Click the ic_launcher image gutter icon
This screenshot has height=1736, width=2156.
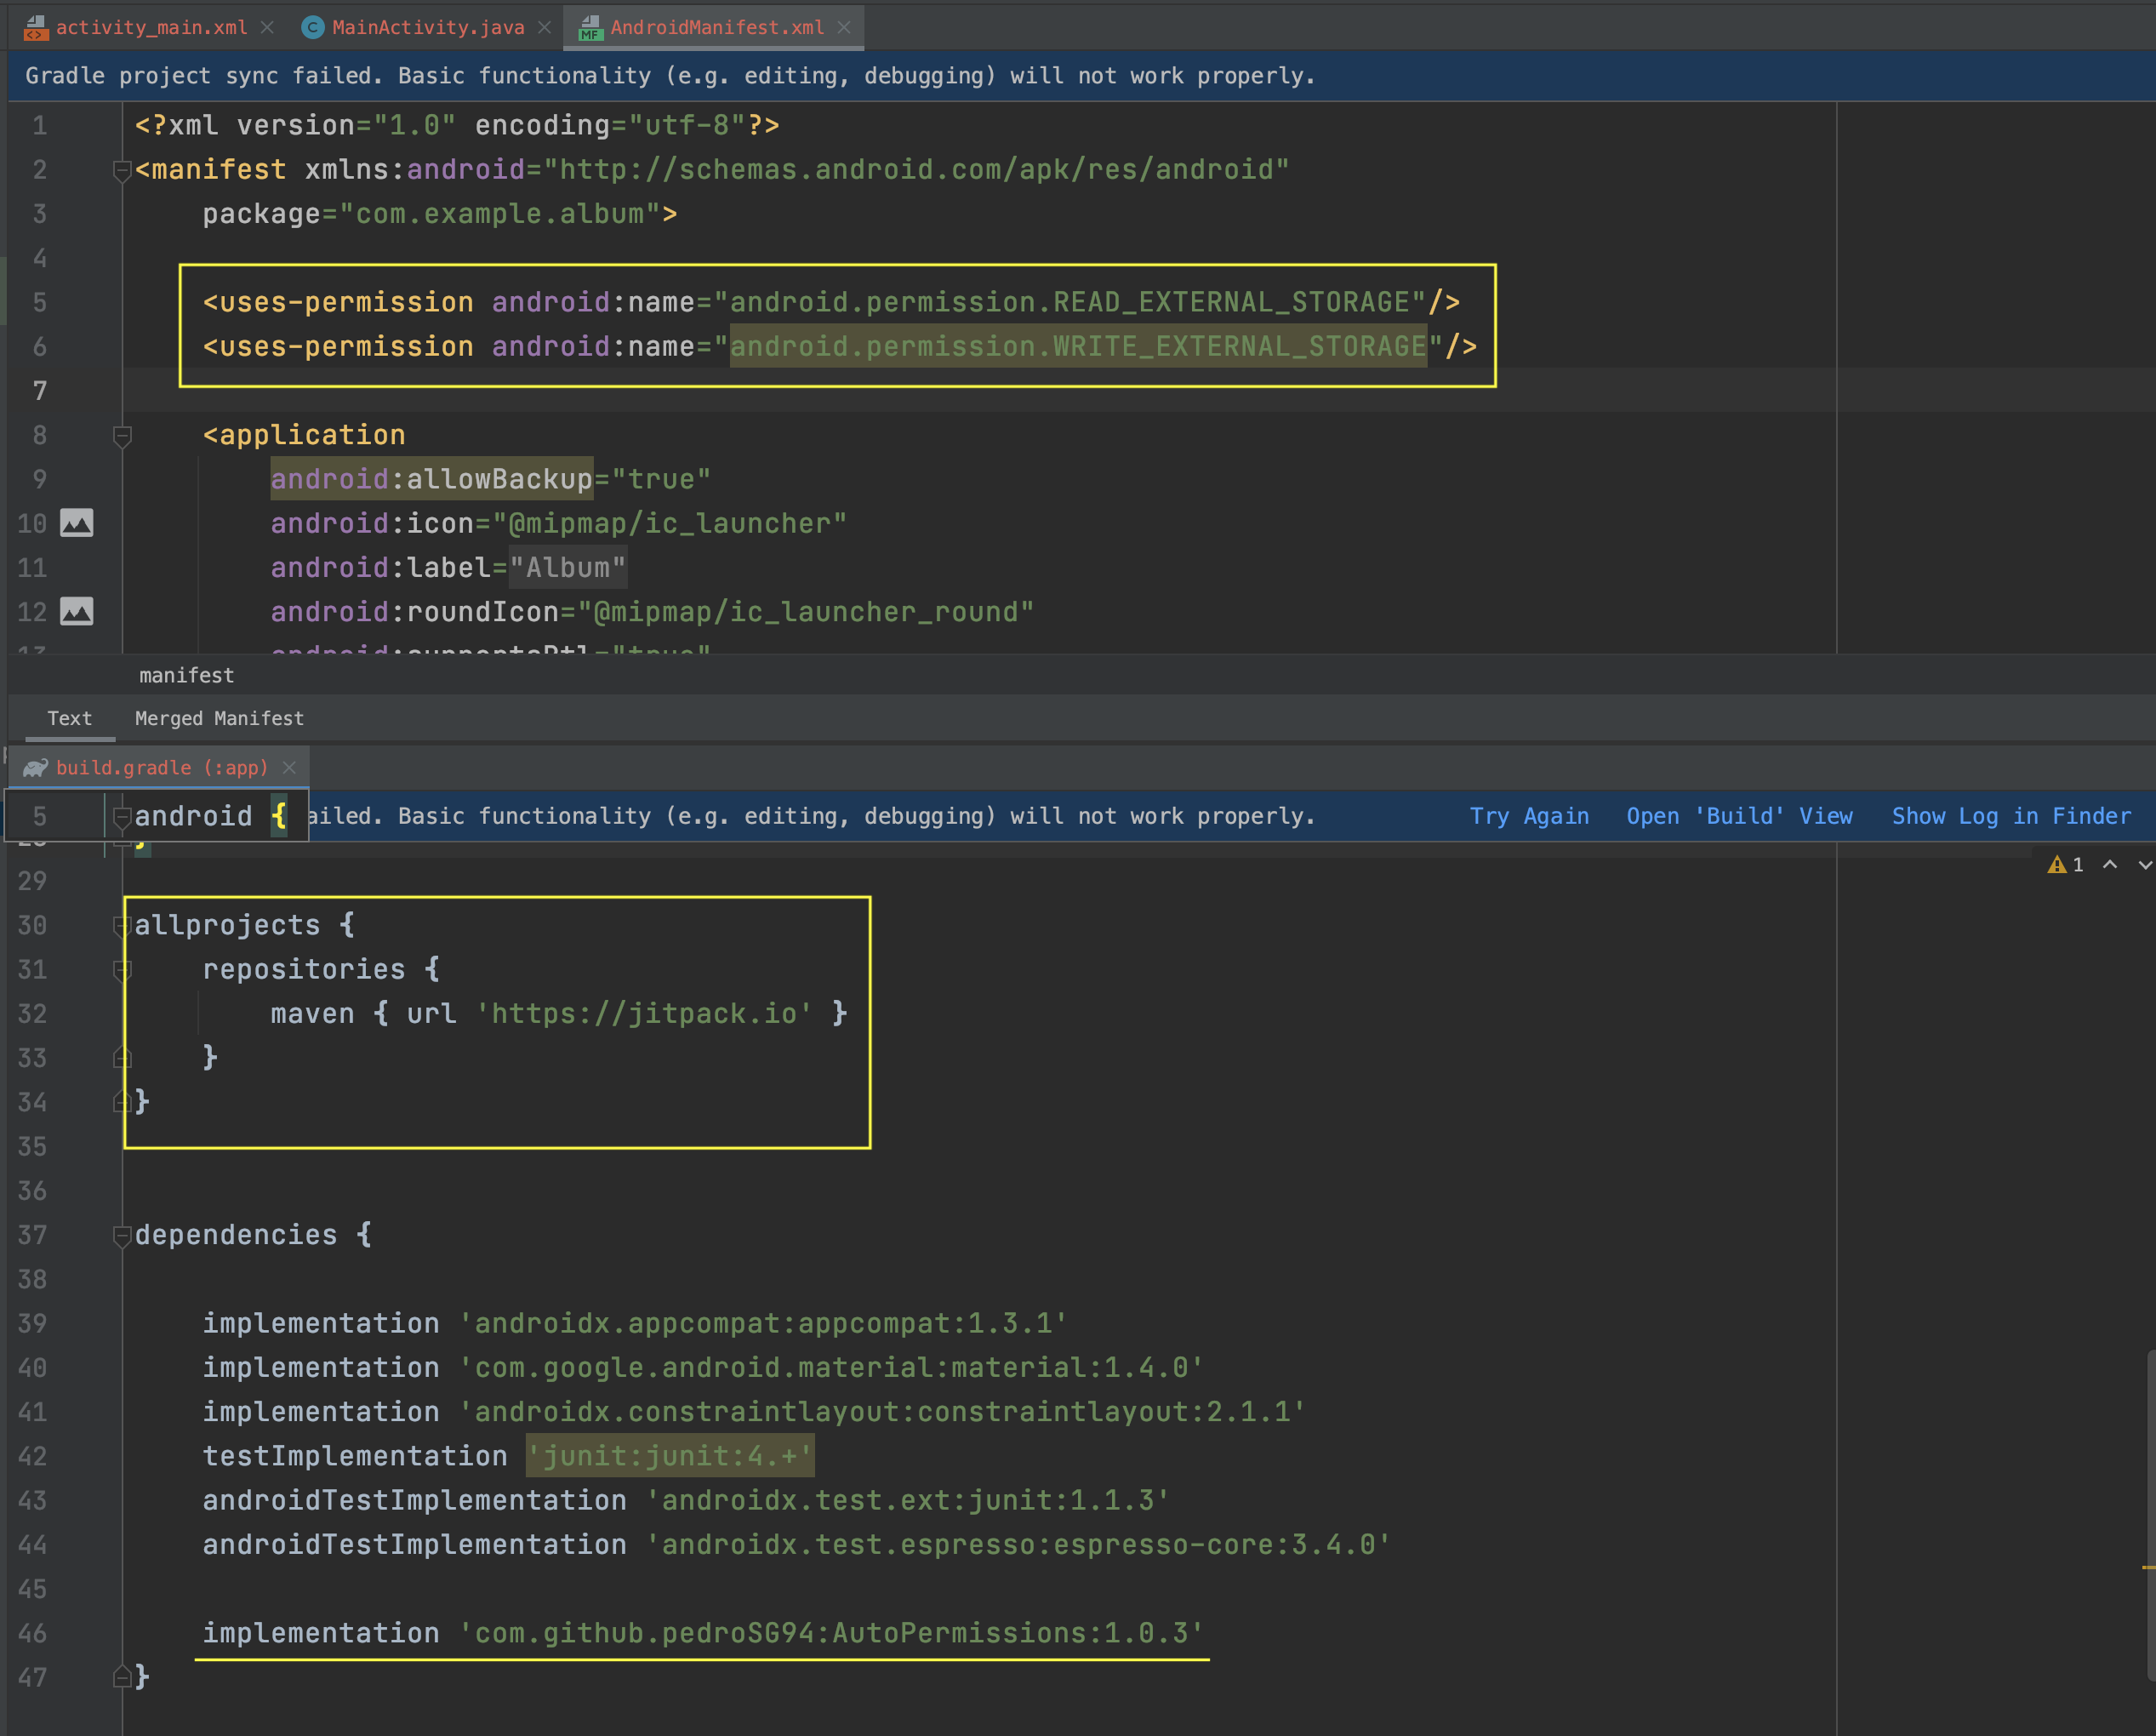click(x=77, y=523)
